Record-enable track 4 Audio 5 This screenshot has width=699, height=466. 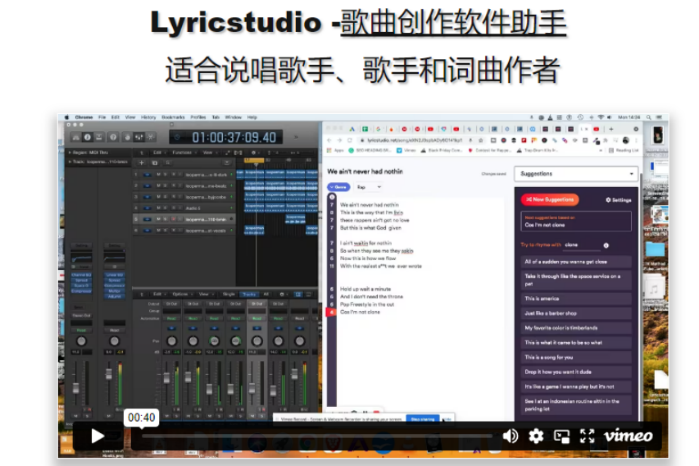coord(173,208)
